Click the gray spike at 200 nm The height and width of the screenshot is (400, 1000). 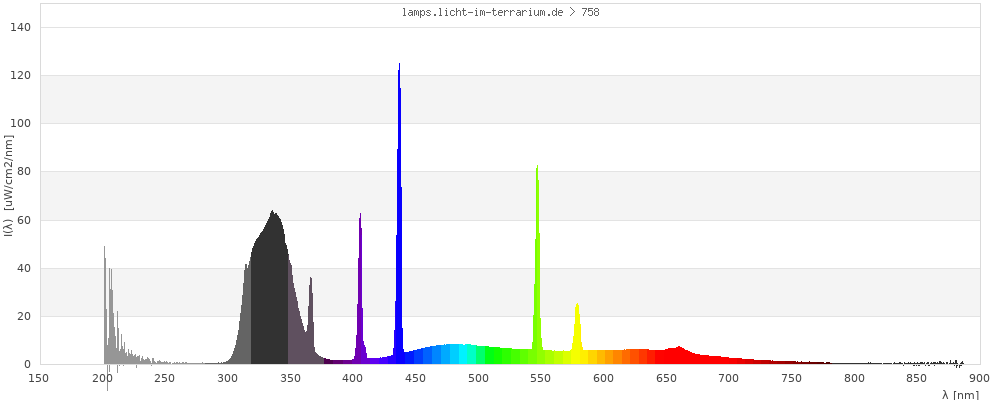click(105, 300)
